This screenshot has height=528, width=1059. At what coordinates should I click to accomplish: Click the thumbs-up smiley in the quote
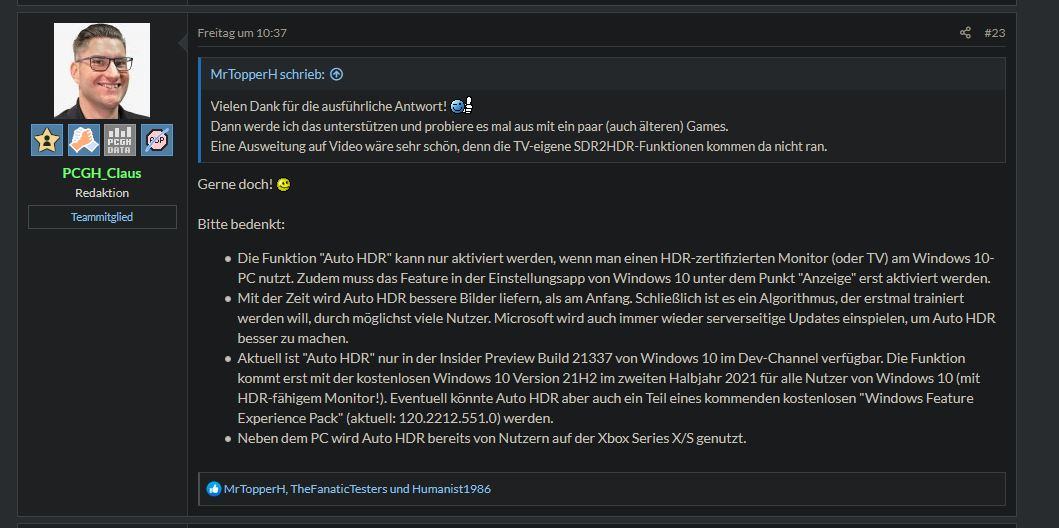coord(461,106)
